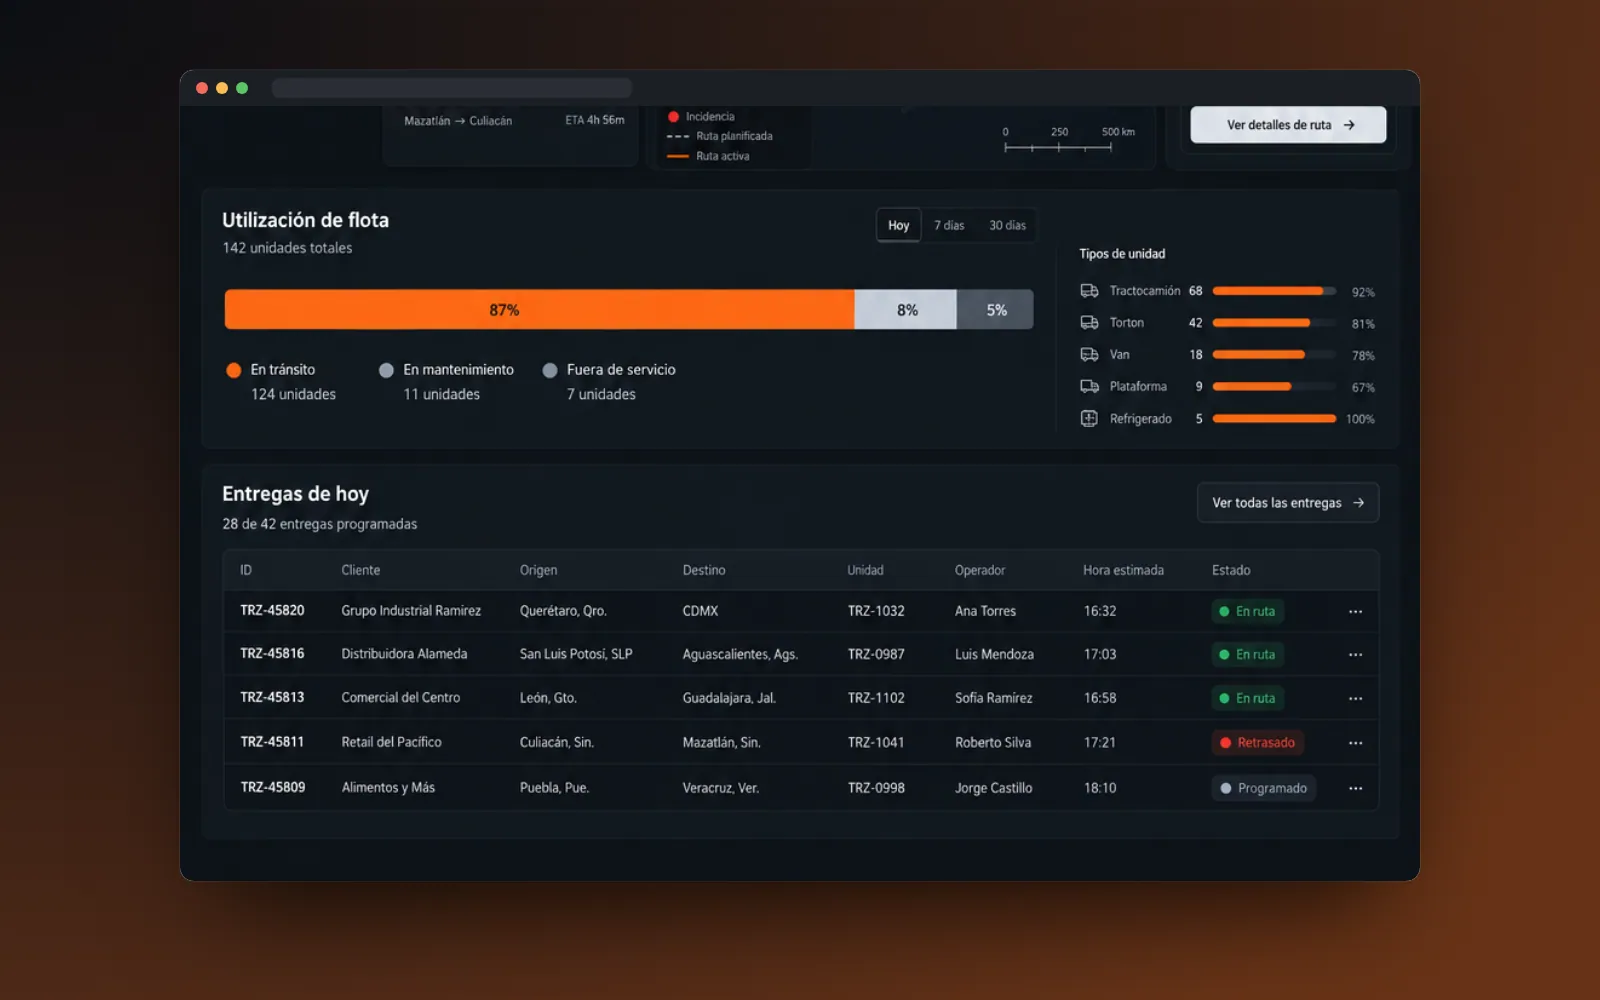
Task: Click the Torton truck icon
Action: click(x=1089, y=323)
